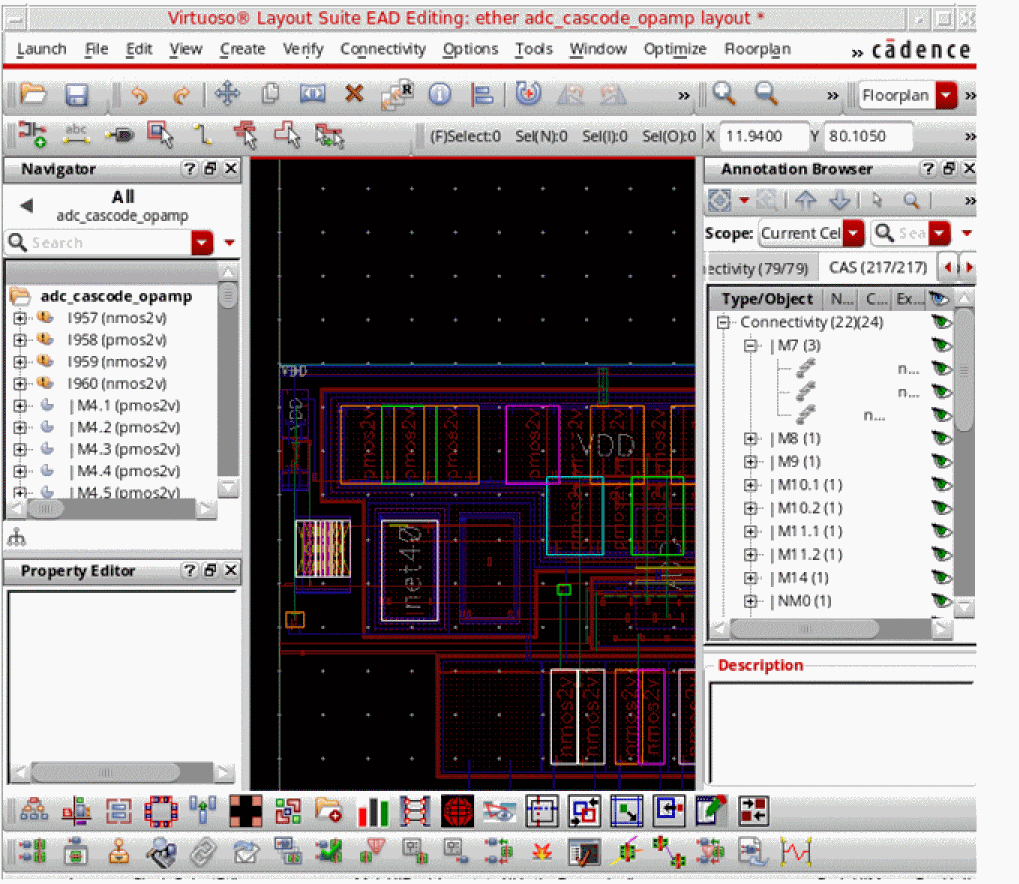1019x884 pixels.
Task: Switch to the CAS (217/217) tab
Action: click(x=879, y=267)
